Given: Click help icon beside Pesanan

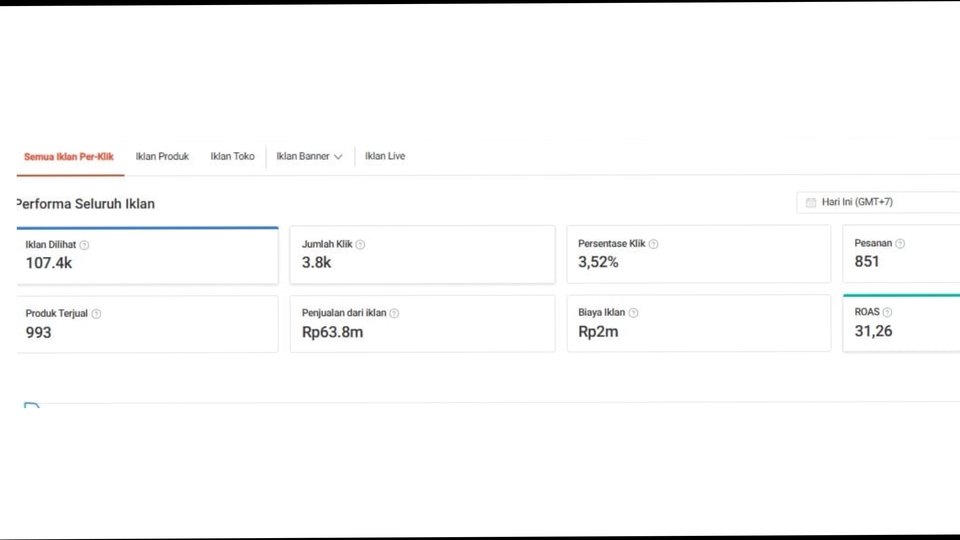Looking at the screenshot, I should 900,244.
